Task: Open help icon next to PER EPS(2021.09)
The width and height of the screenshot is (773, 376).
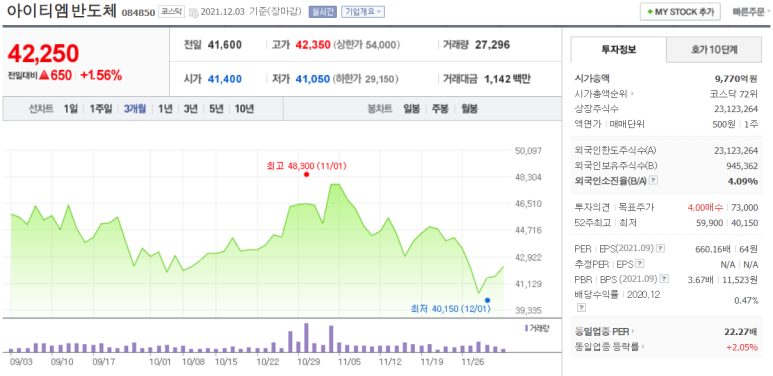Action: point(661,248)
